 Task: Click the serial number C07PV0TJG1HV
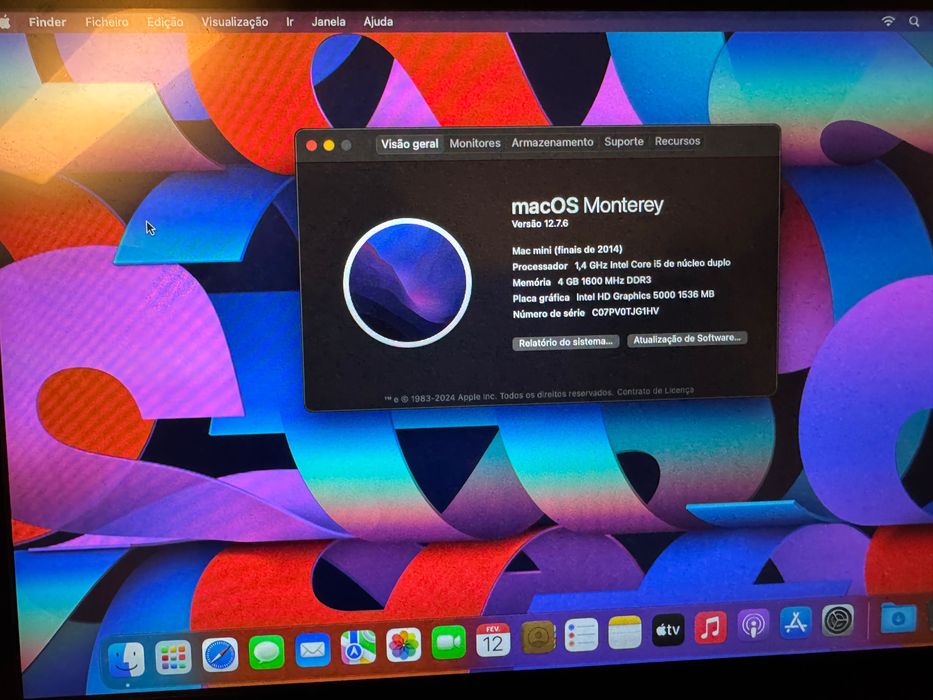(625, 311)
